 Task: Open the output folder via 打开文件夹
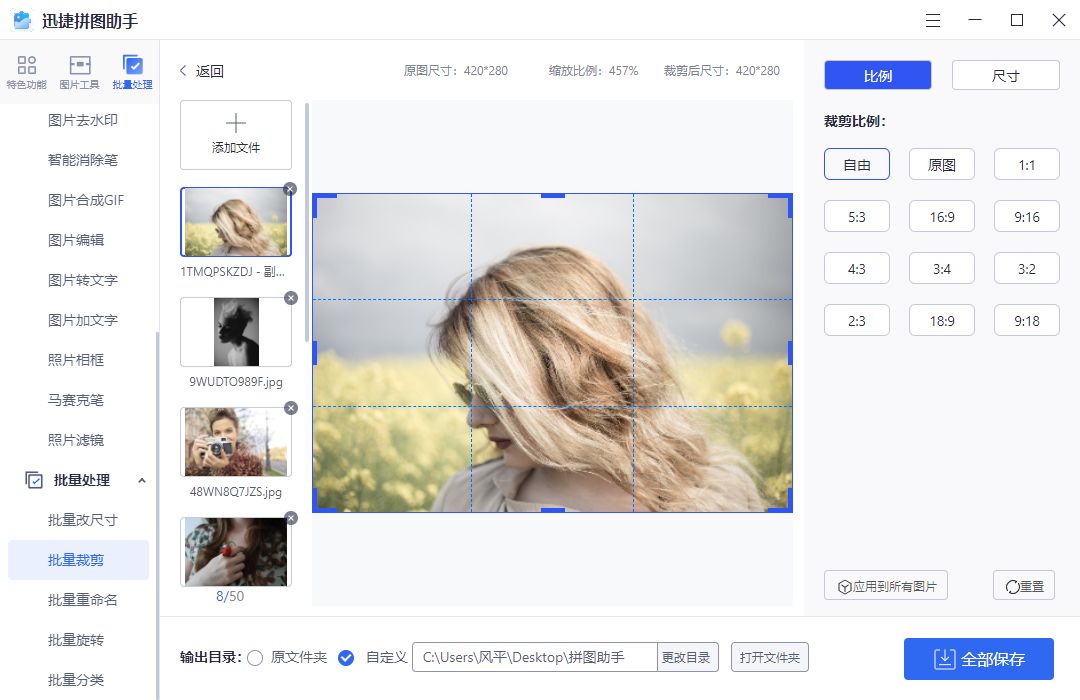click(770, 657)
